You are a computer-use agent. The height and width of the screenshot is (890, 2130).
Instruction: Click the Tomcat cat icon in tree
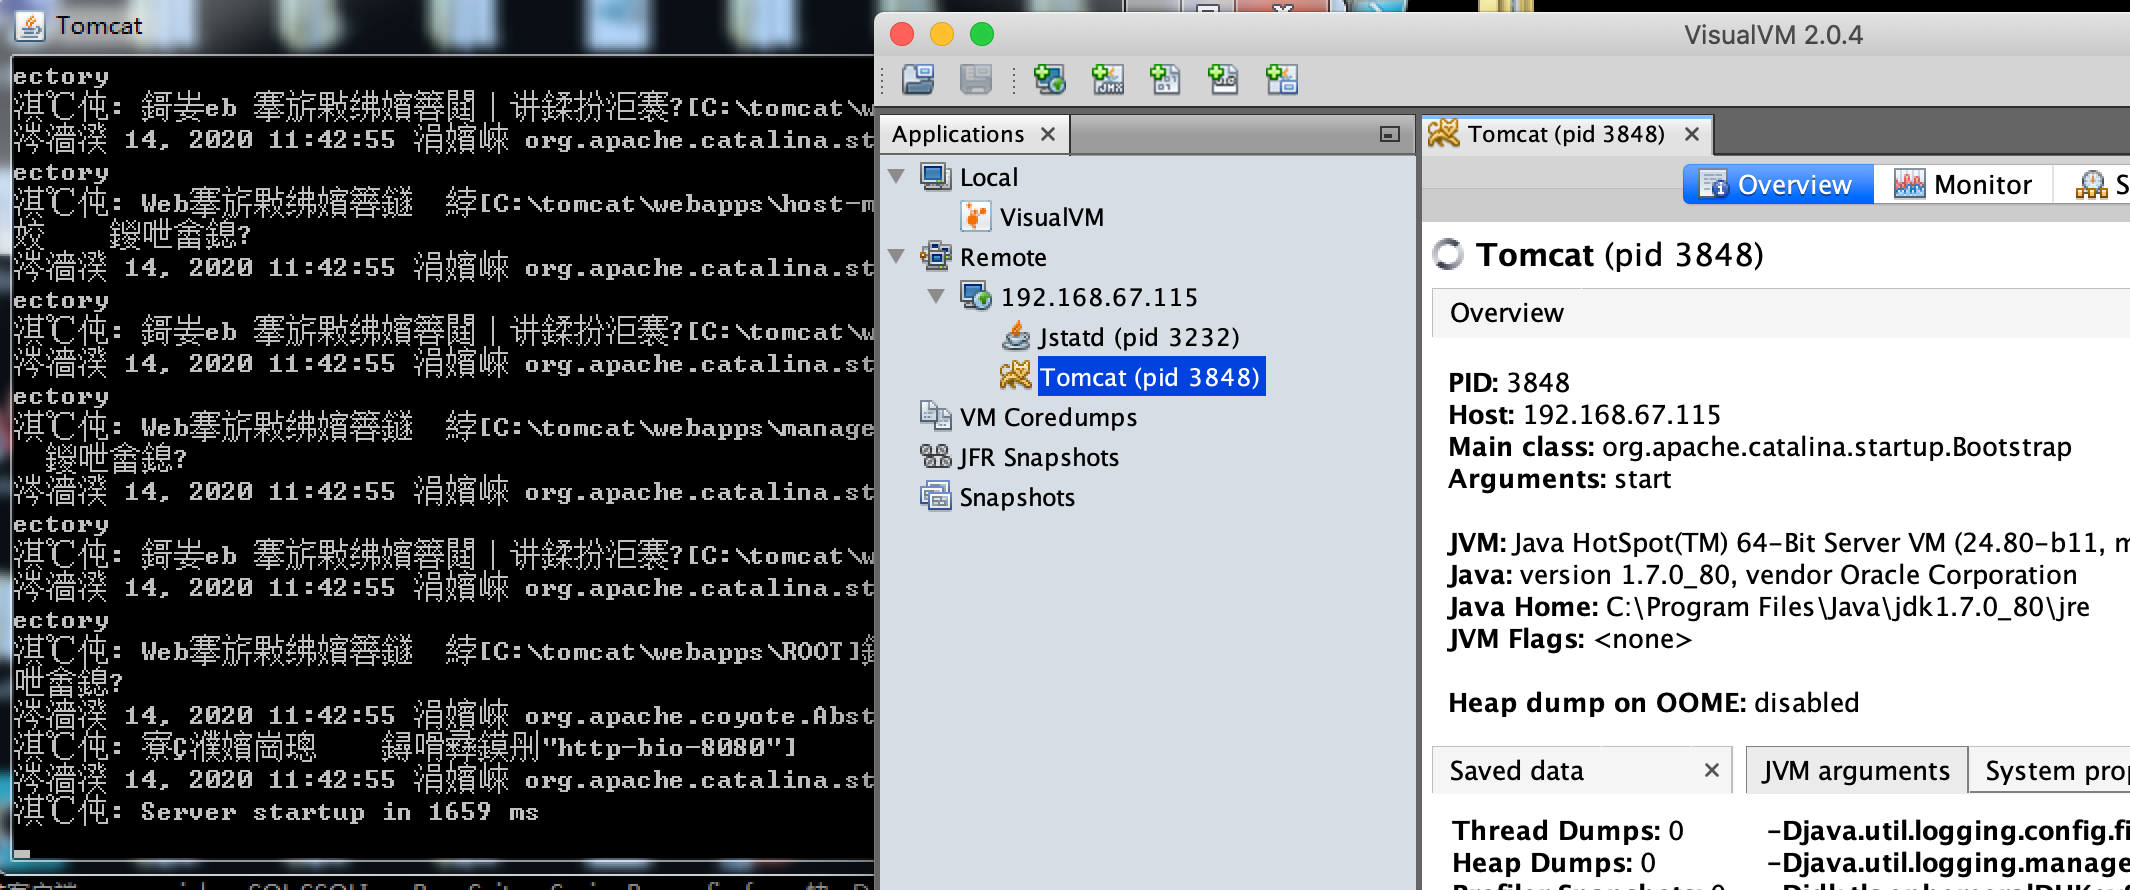pos(1015,376)
